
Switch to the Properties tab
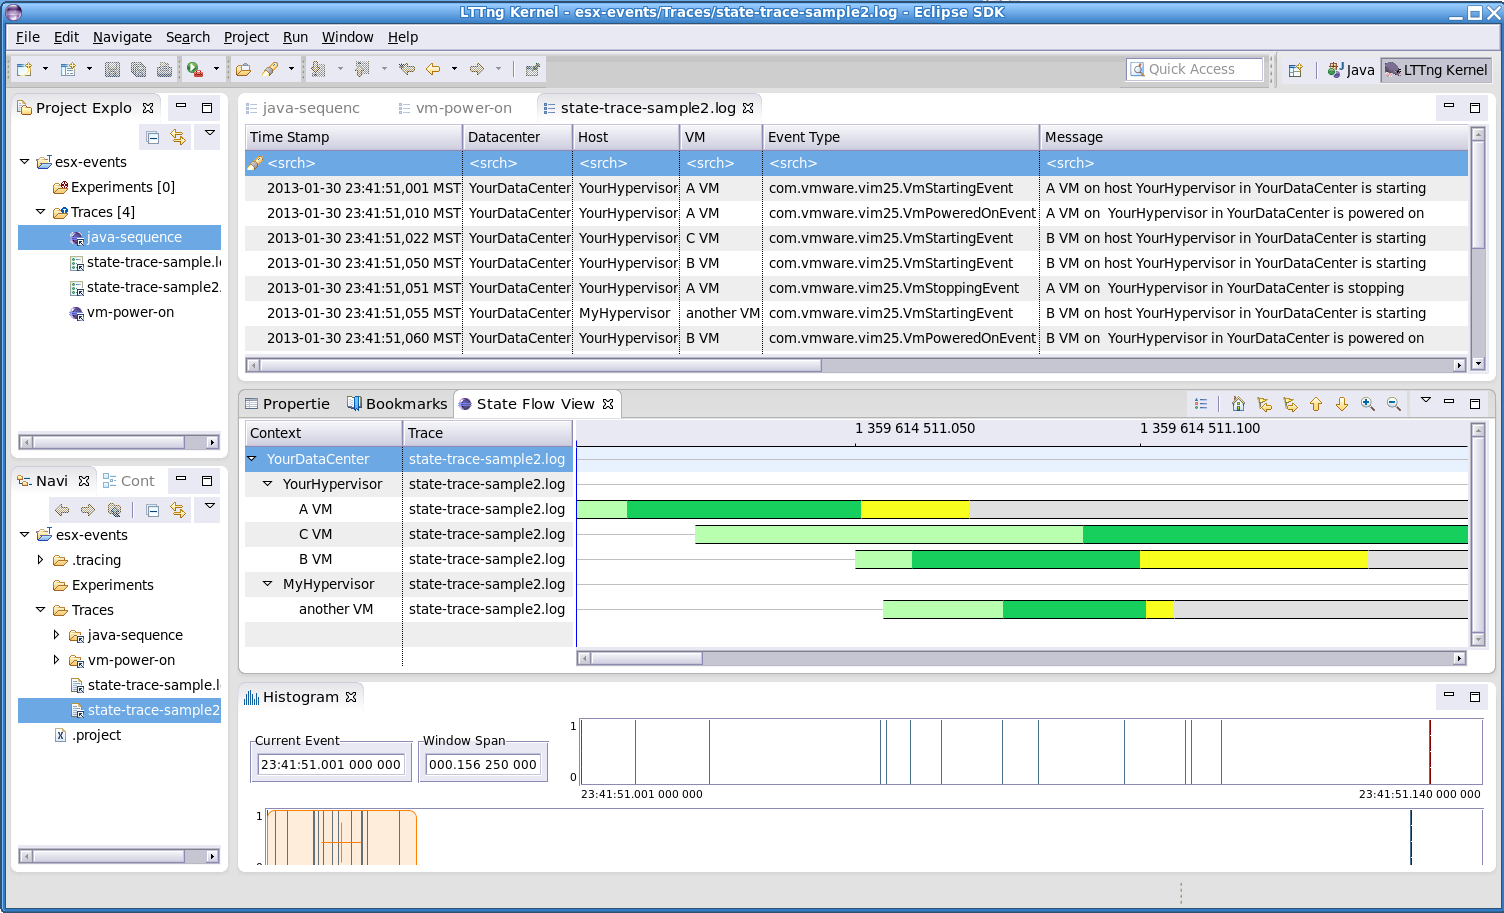click(288, 404)
